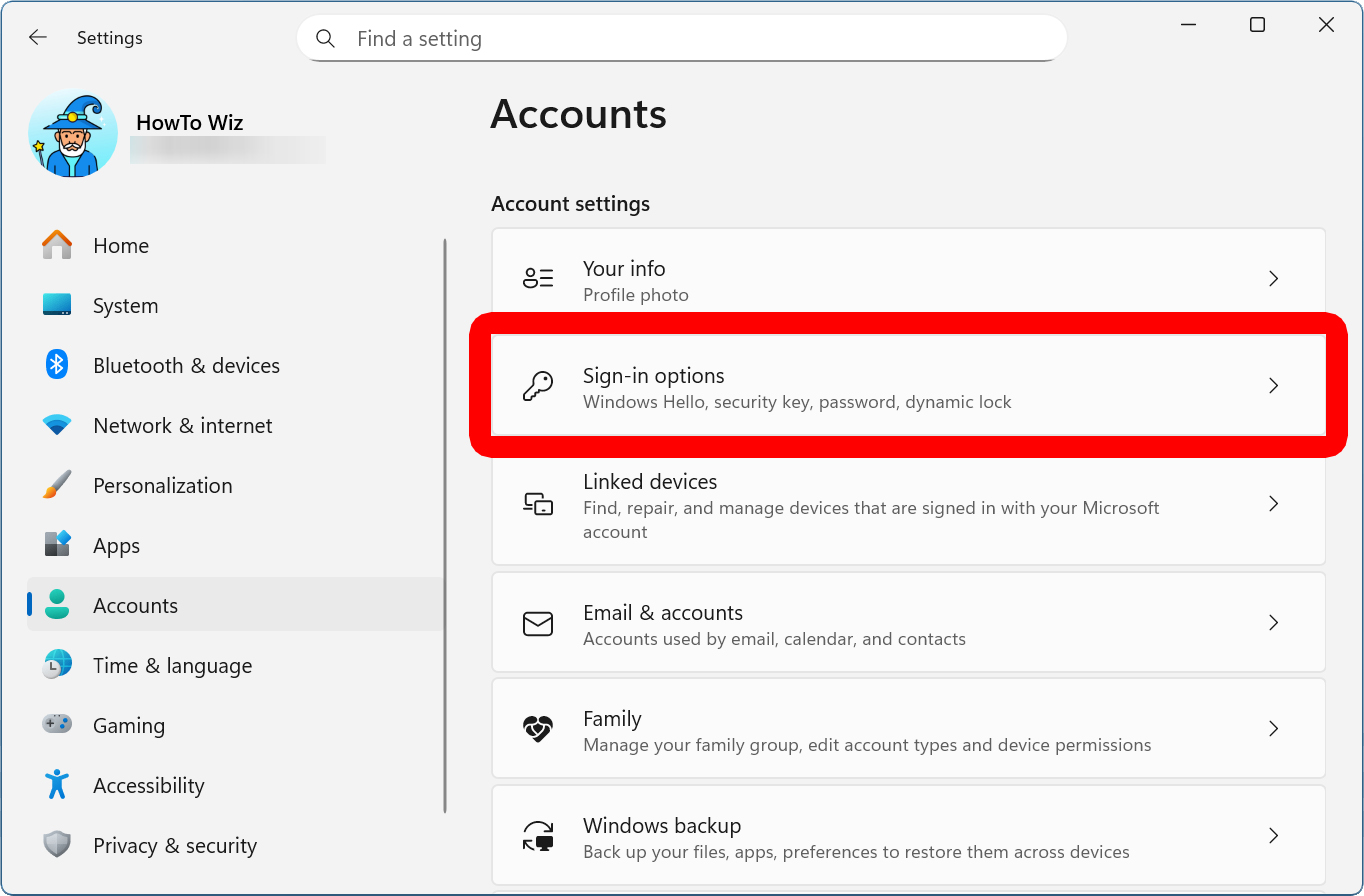
Task: Click the back arrow button
Action: 37,37
